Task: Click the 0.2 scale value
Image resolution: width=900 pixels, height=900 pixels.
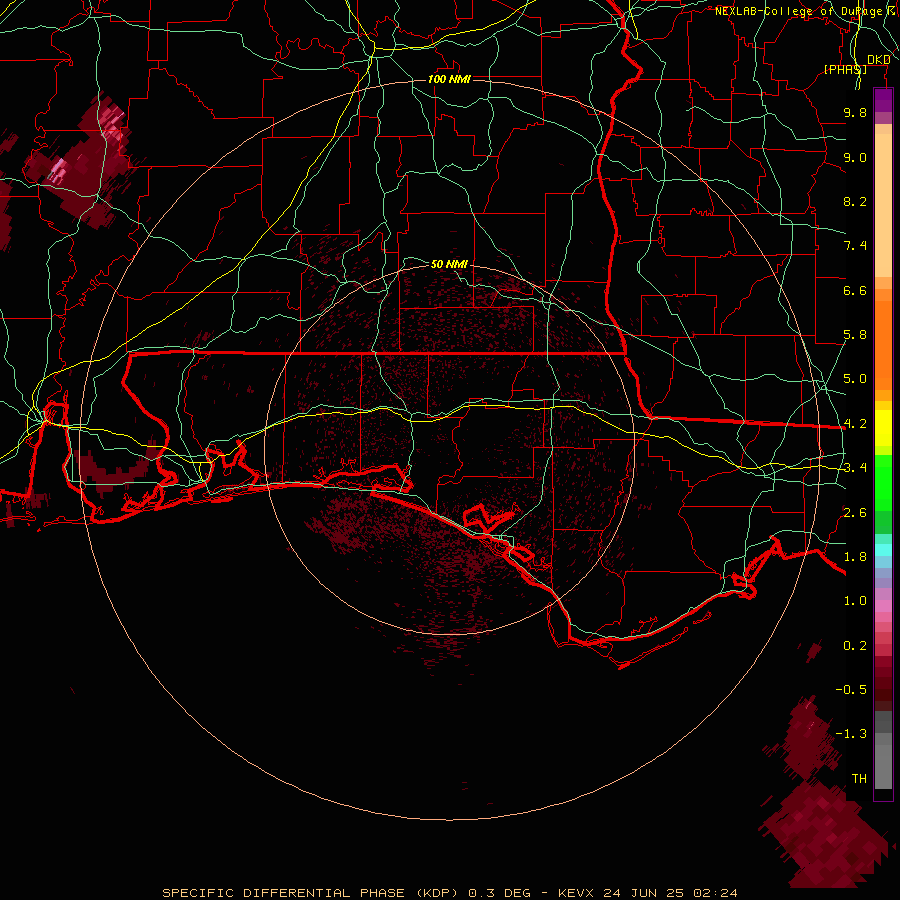Action: [855, 646]
